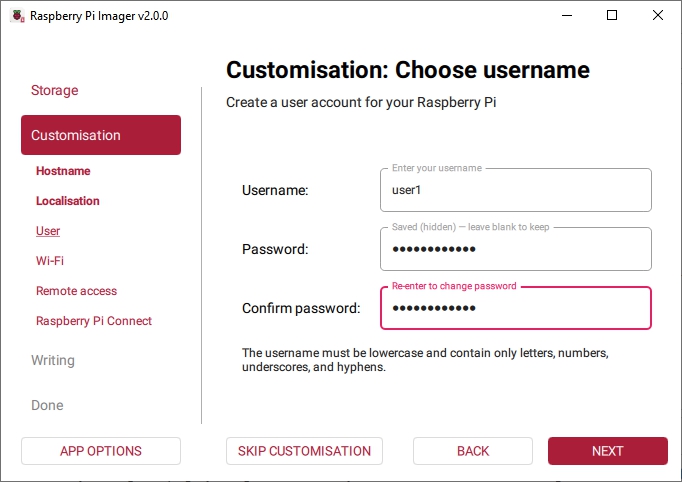The image size is (682, 482).
Task: Click the Done step in sidebar
Action: click(47, 405)
